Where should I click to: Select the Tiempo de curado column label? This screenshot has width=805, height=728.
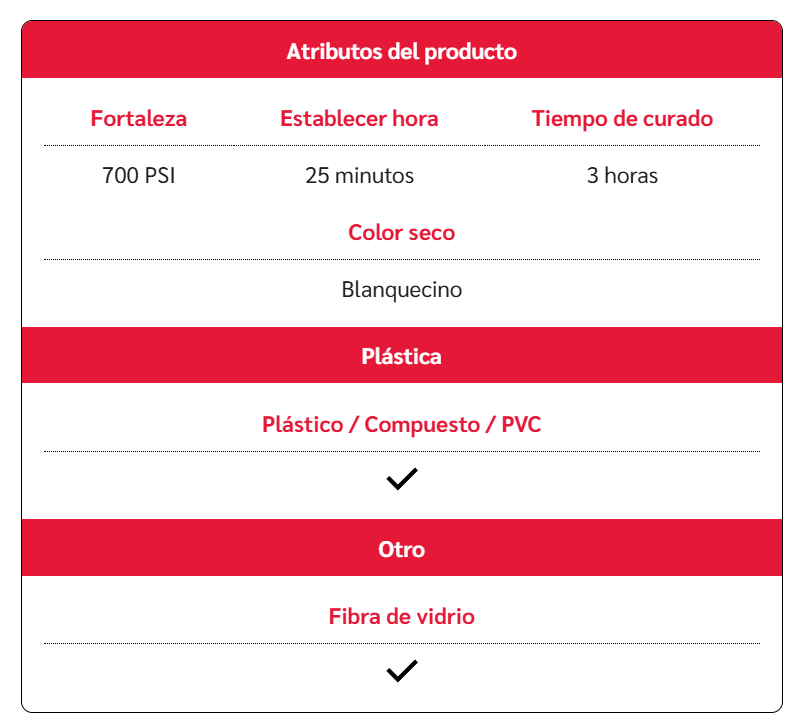click(x=622, y=118)
